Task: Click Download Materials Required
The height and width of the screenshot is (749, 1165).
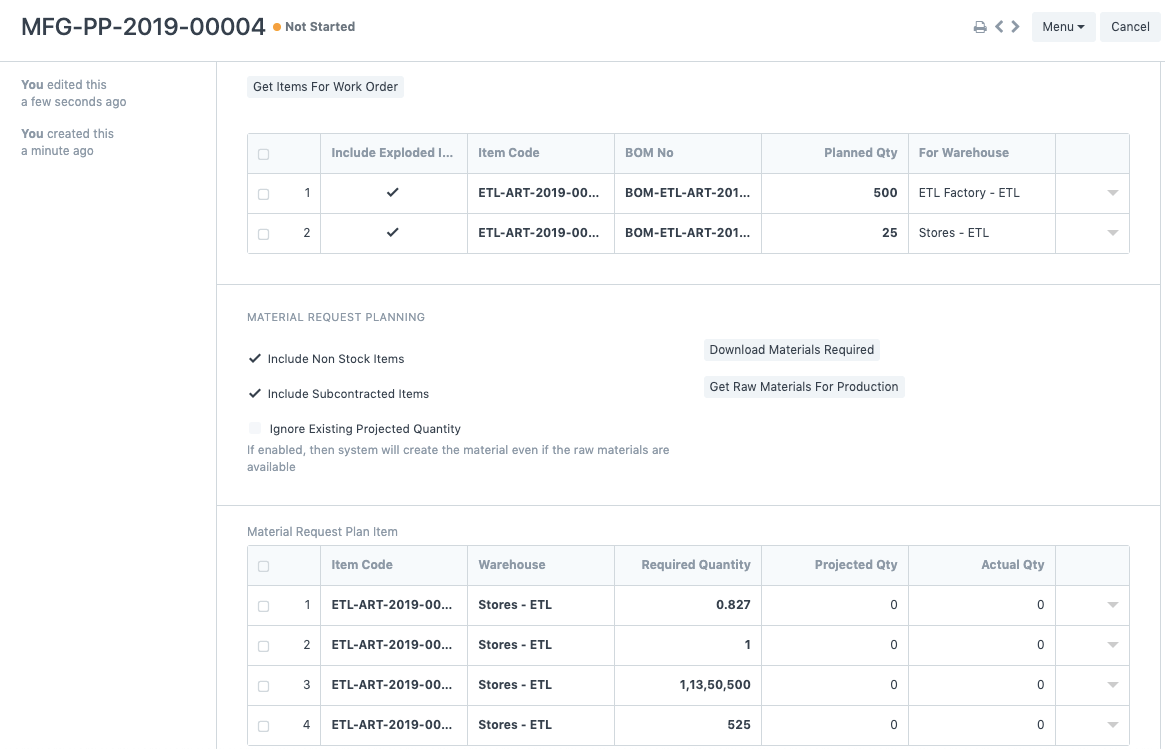Action: pos(791,350)
